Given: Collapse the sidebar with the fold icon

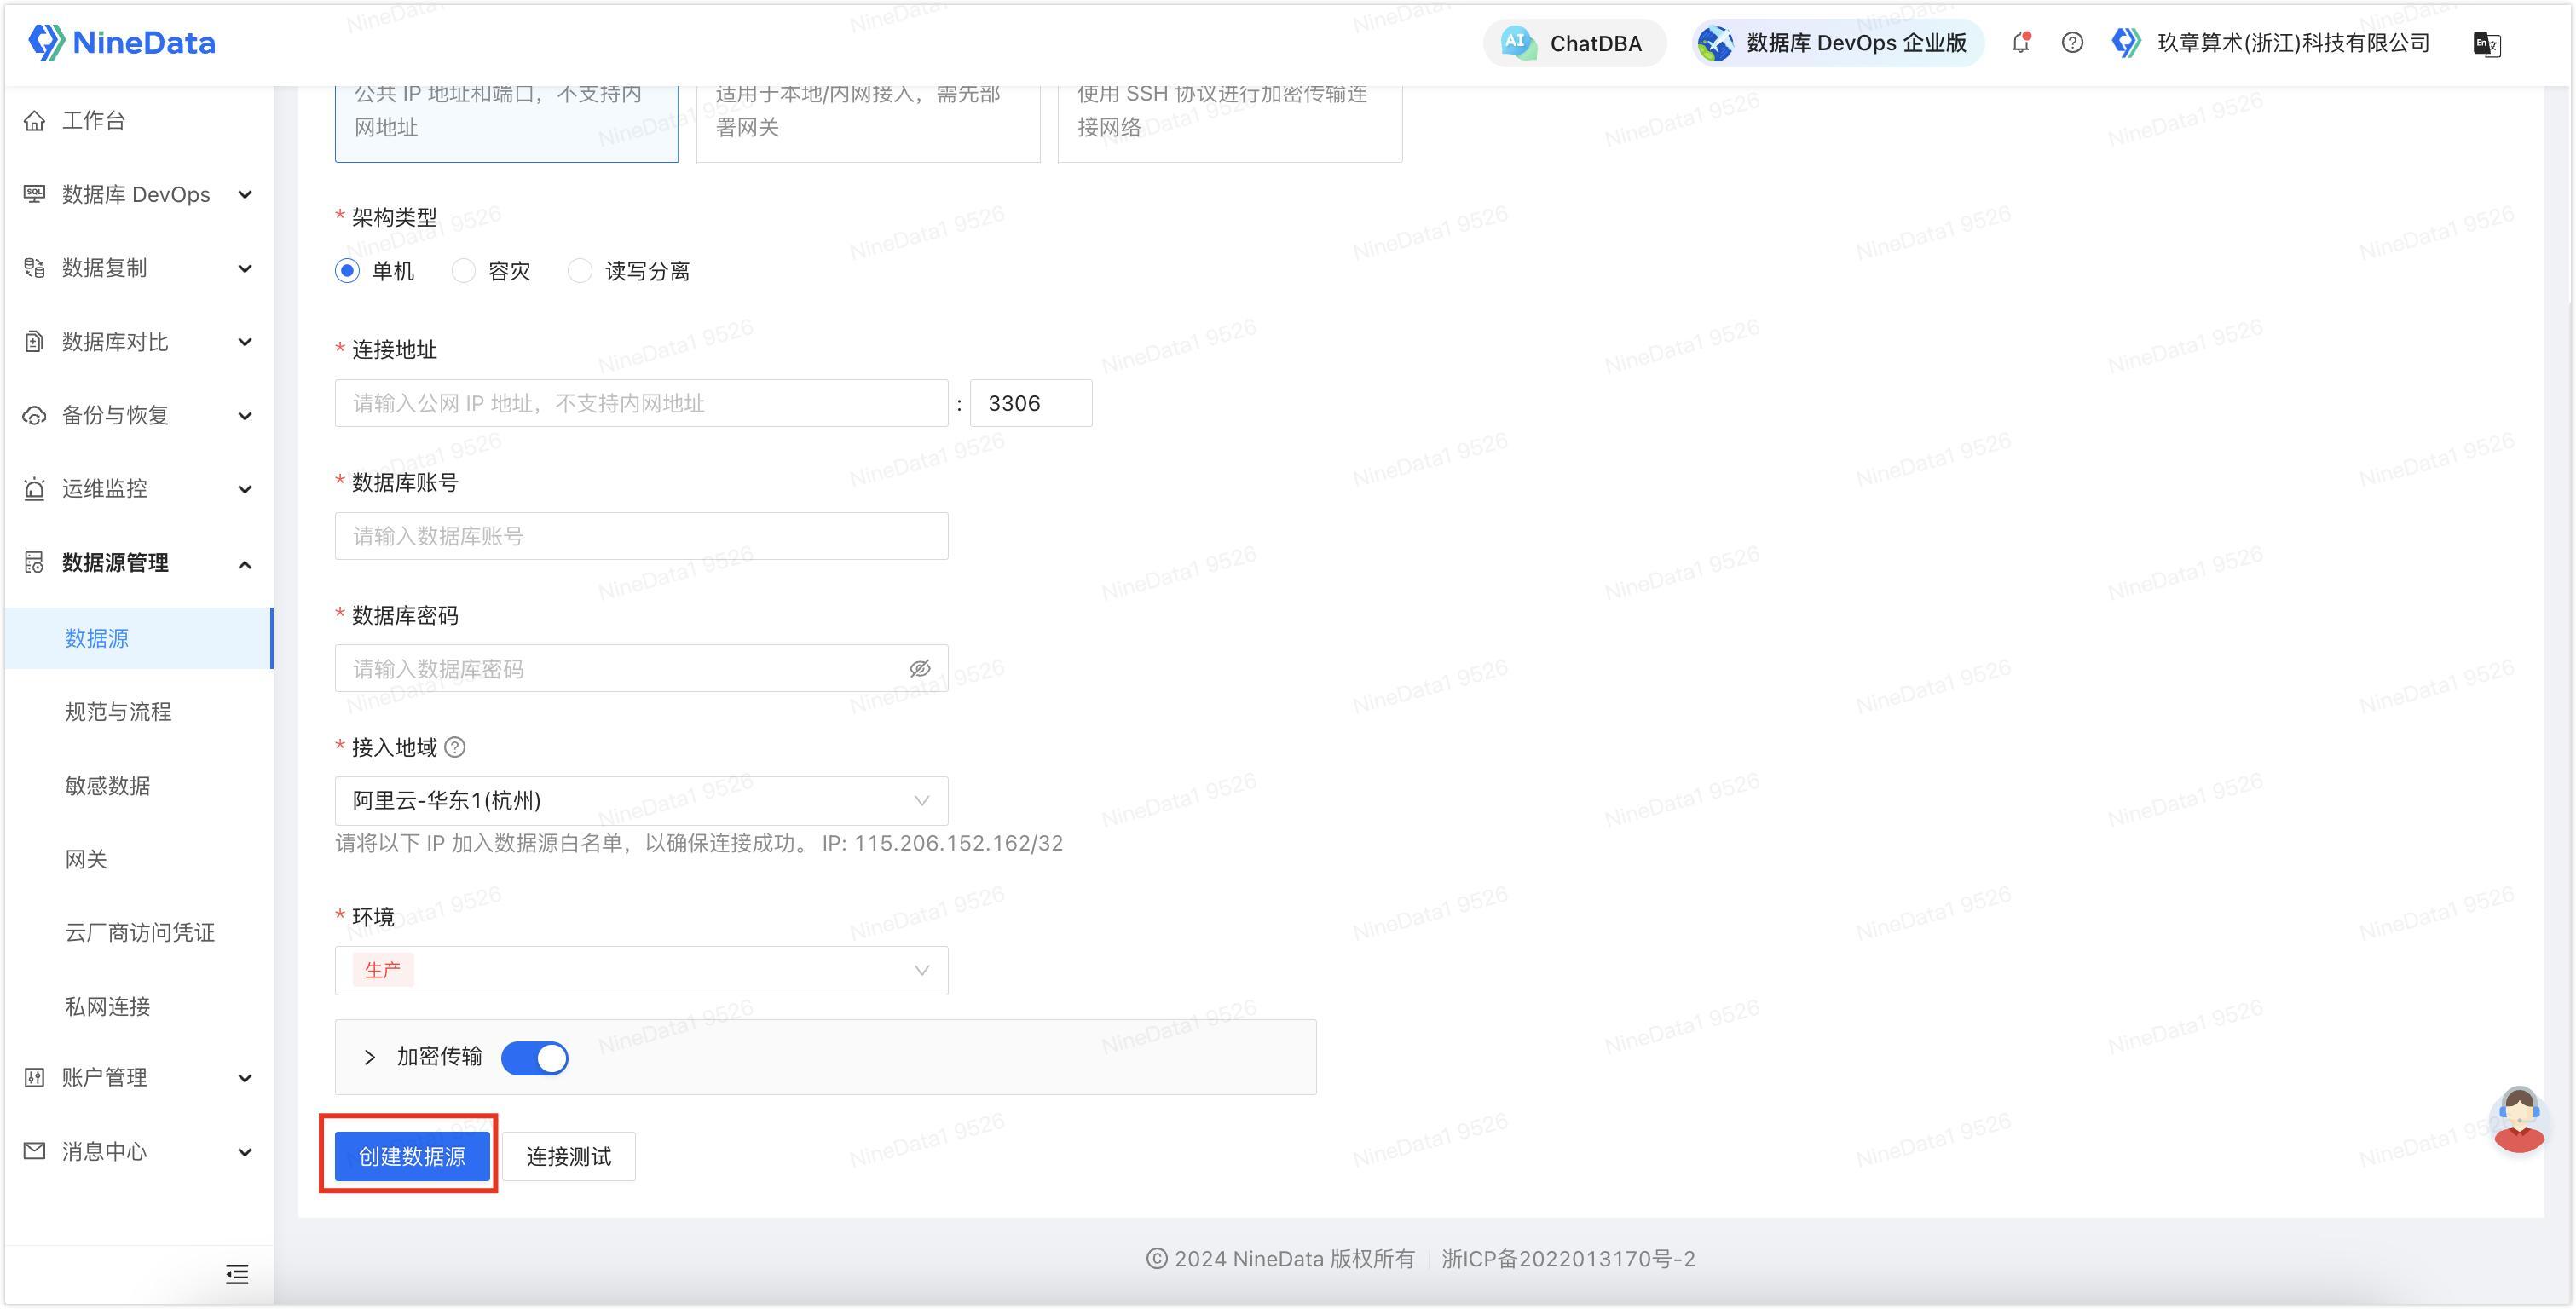Looking at the screenshot, I should 237,1274.
